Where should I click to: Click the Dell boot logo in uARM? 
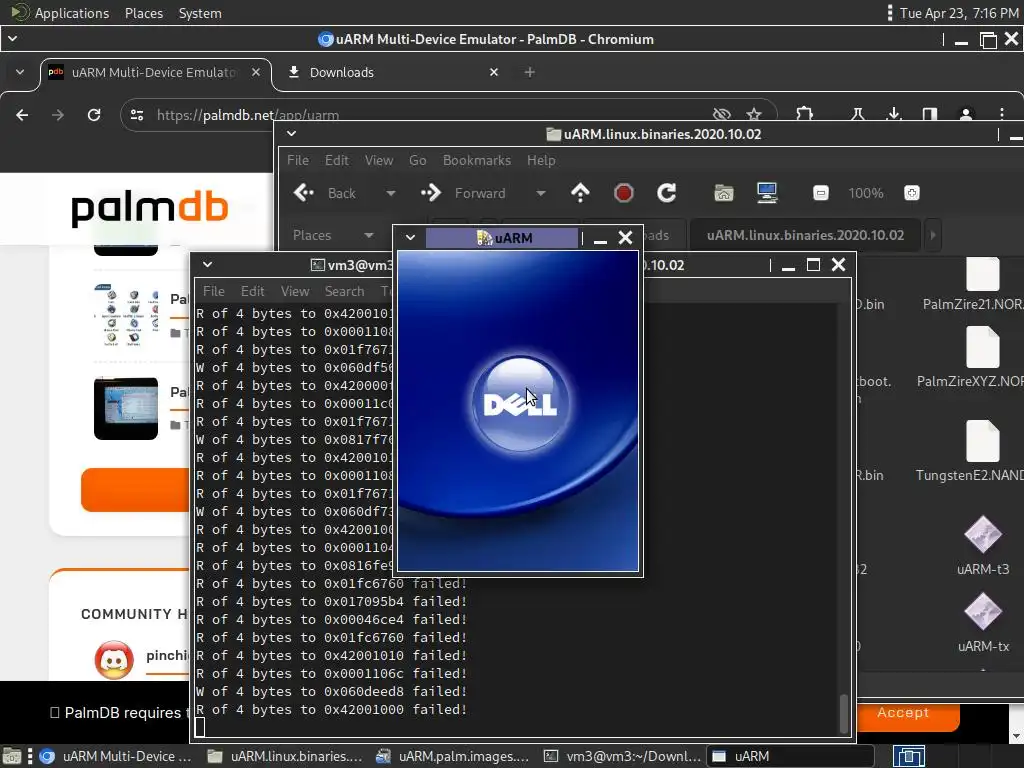click(520, 404)
